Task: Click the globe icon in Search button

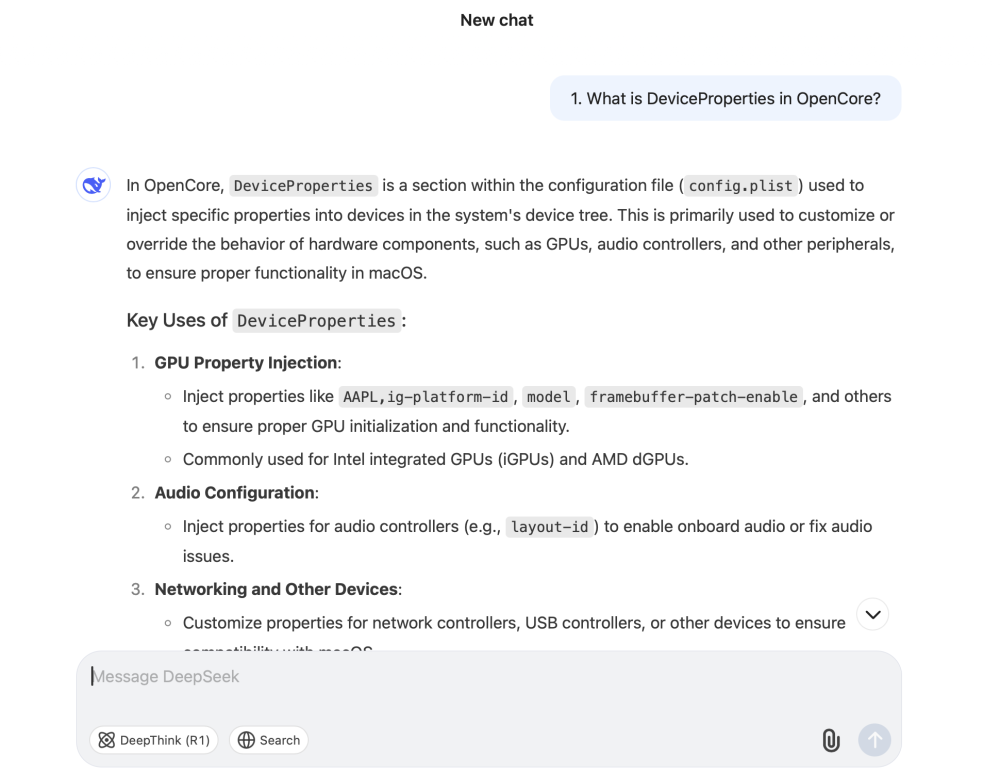Action: click(246, 740)
